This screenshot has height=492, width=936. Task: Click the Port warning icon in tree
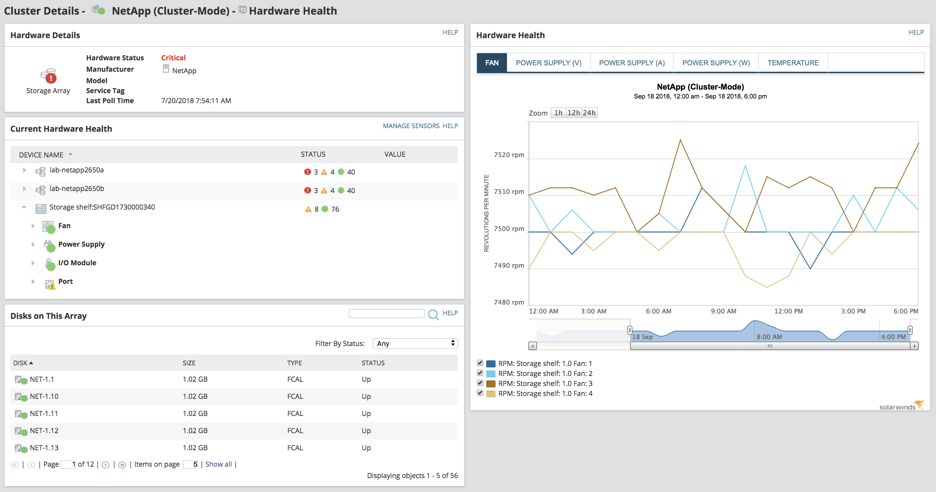[x=50, y=282]
